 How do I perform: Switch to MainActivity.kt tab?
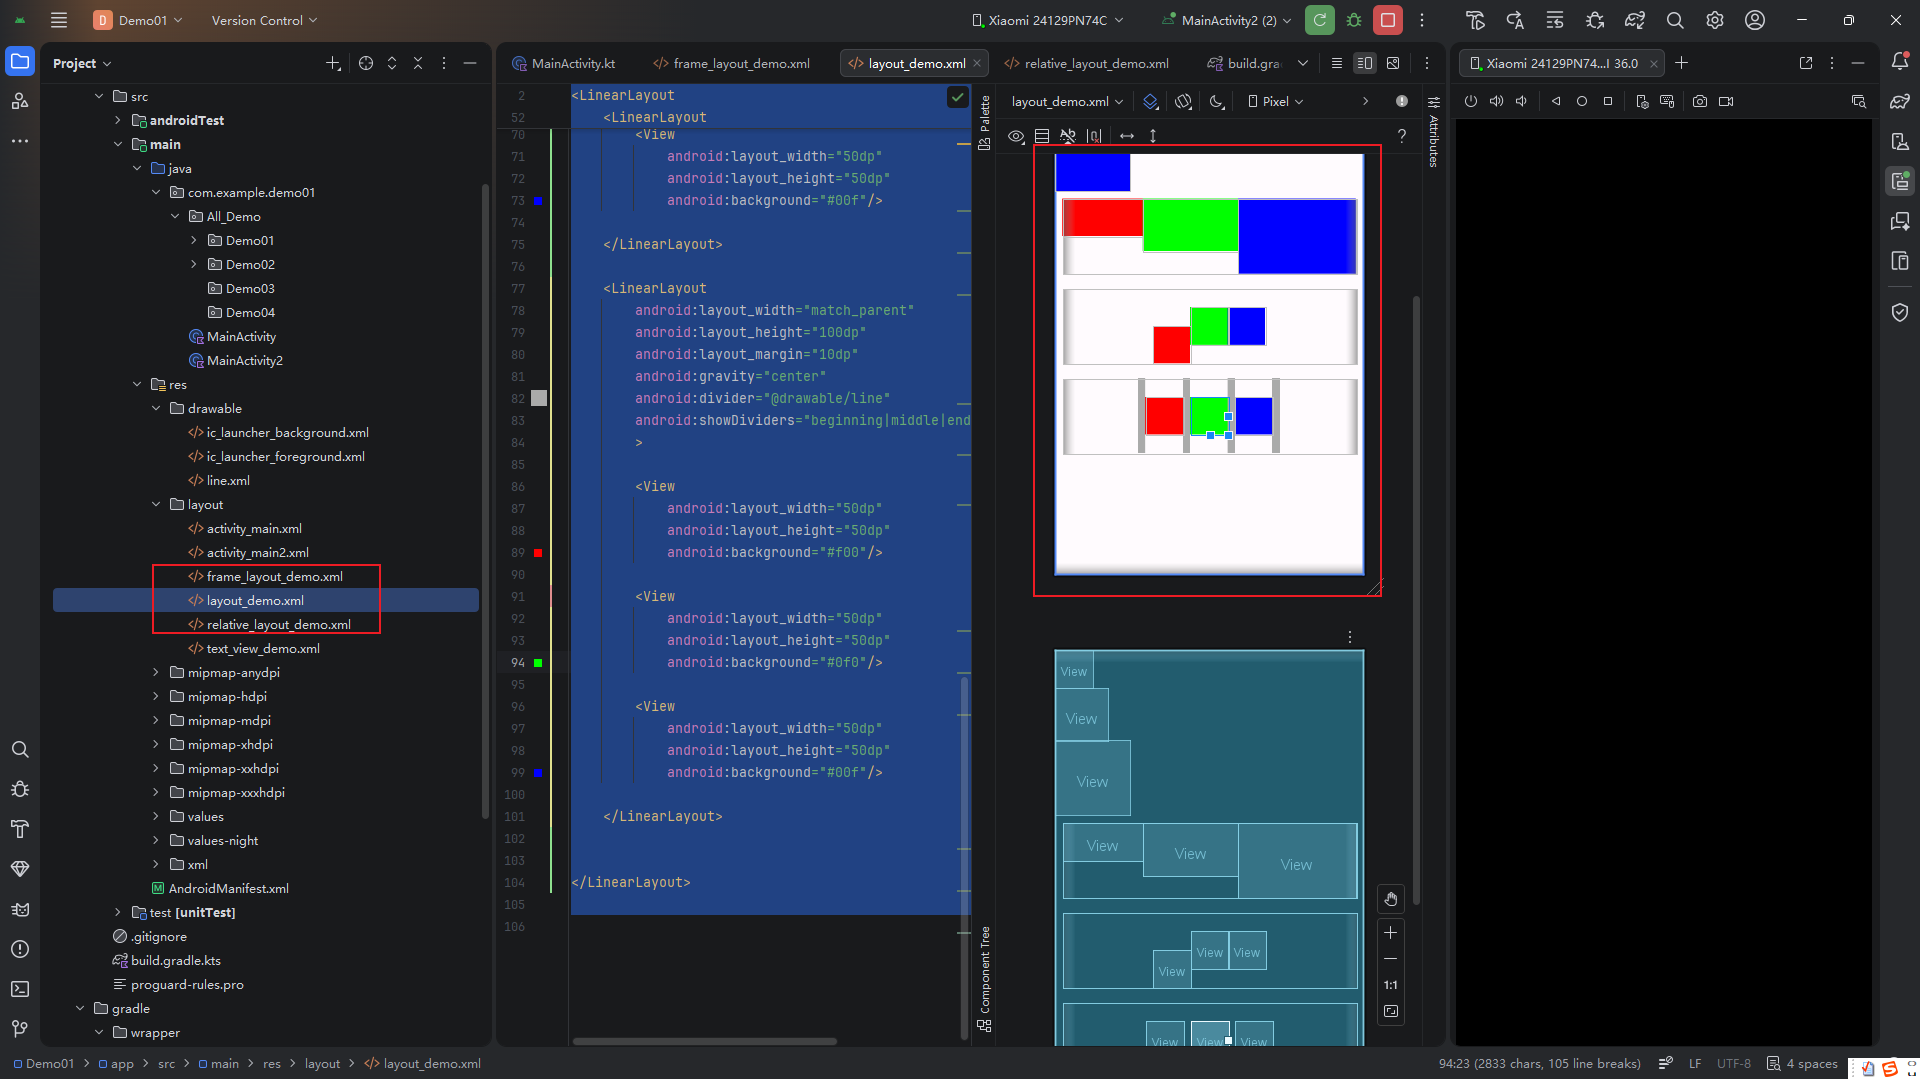[x=564, y=63]
